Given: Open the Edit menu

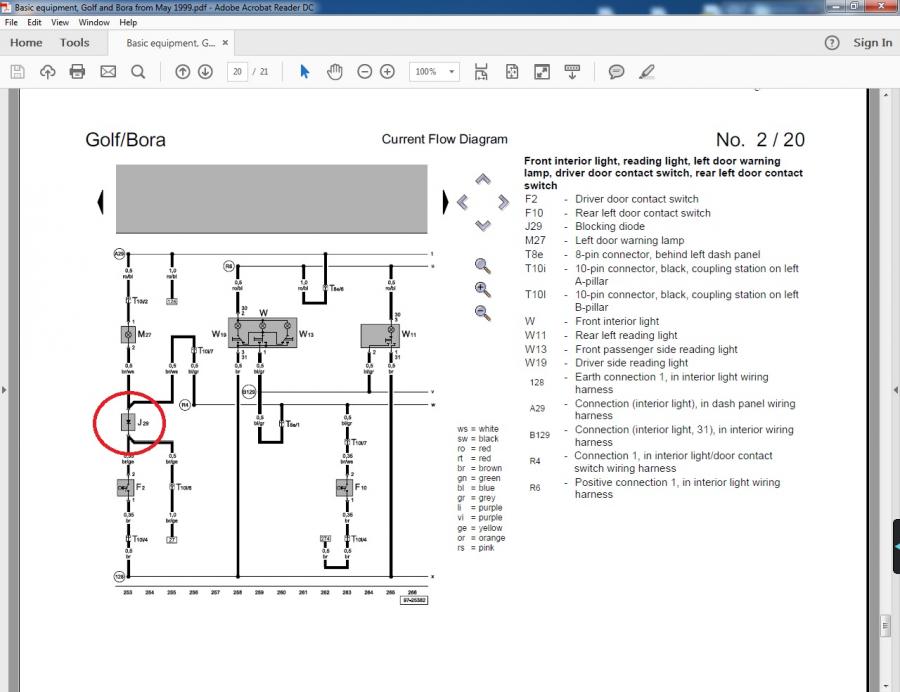Looking at the screenshot, I should pos(35,22).
